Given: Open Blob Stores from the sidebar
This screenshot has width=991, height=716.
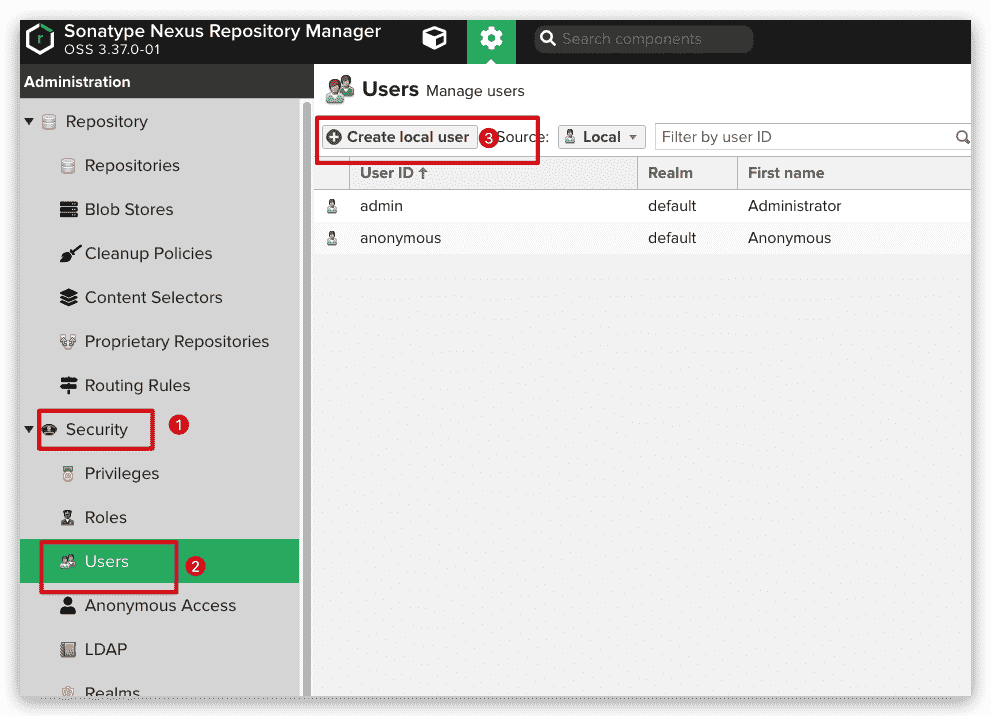Looking at the screenshot, I should [128, 210].
